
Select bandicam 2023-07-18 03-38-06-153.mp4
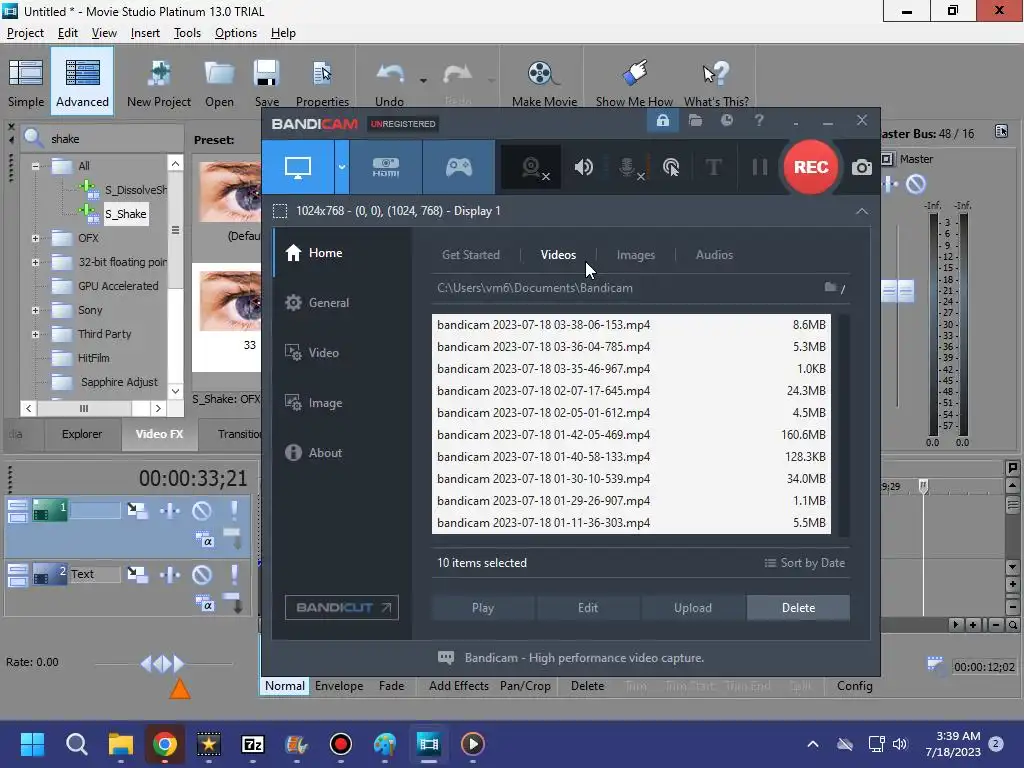[631, 325]
